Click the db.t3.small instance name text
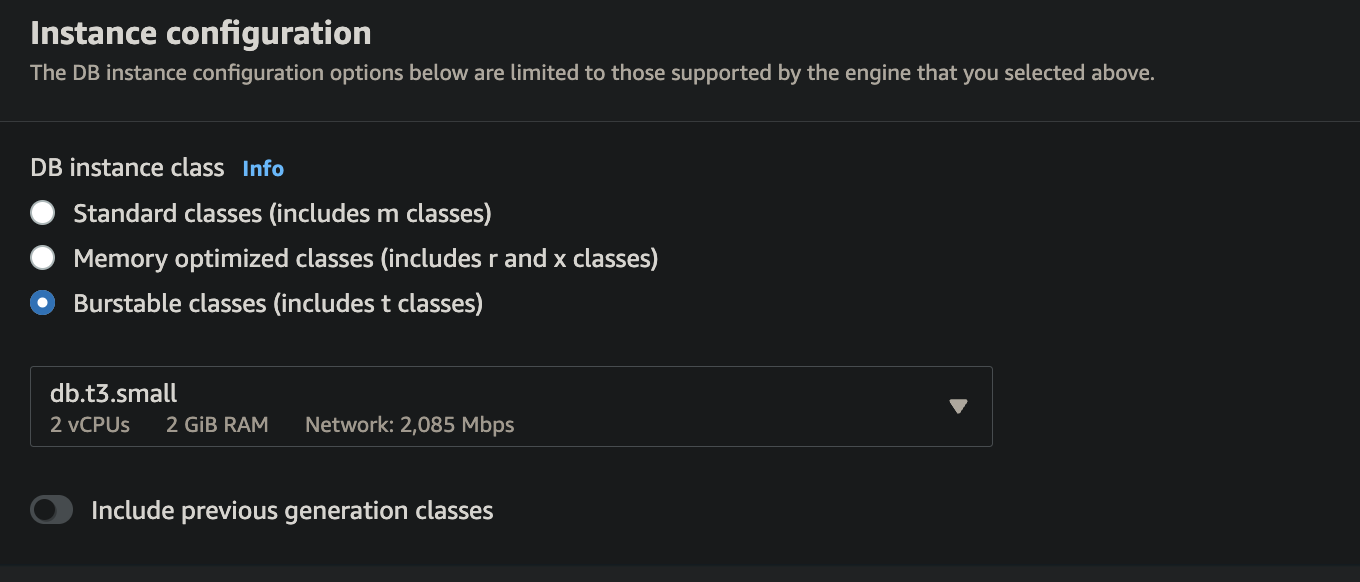The height and width of the screenshot is (582, 1360). click(x=113, y=393)
